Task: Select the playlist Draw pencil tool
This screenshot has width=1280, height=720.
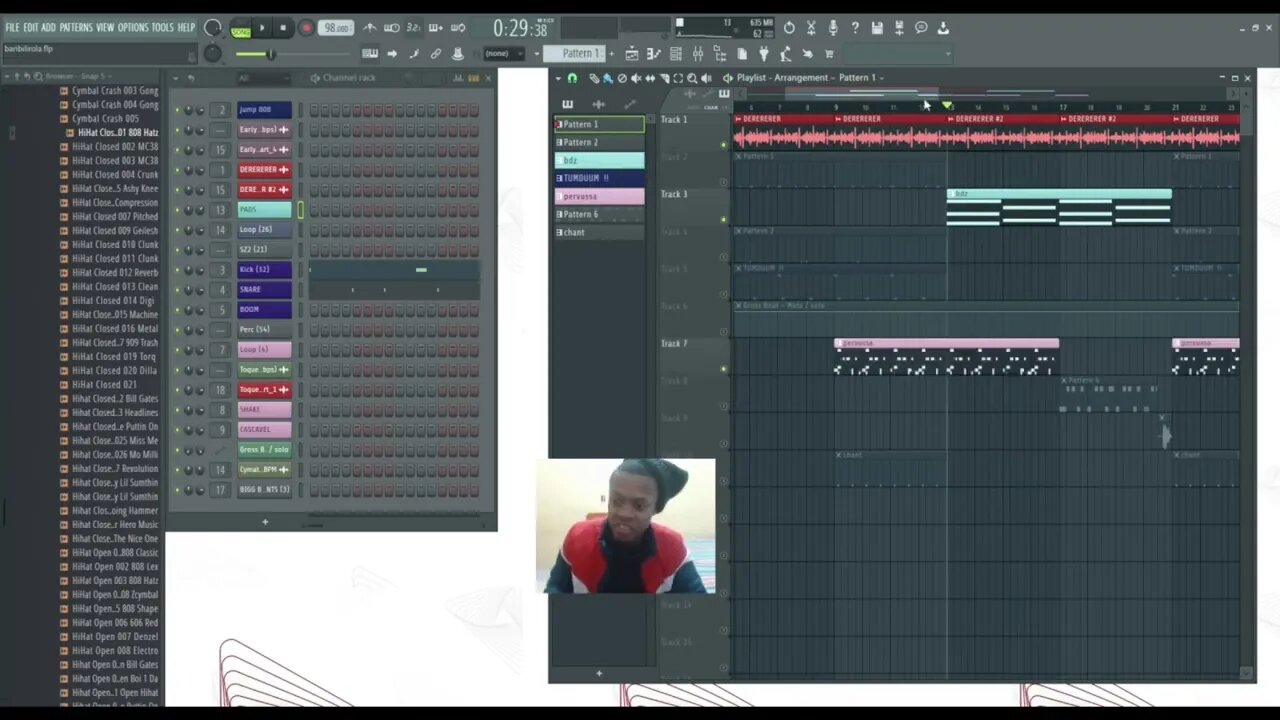Action: pos(594,78)
